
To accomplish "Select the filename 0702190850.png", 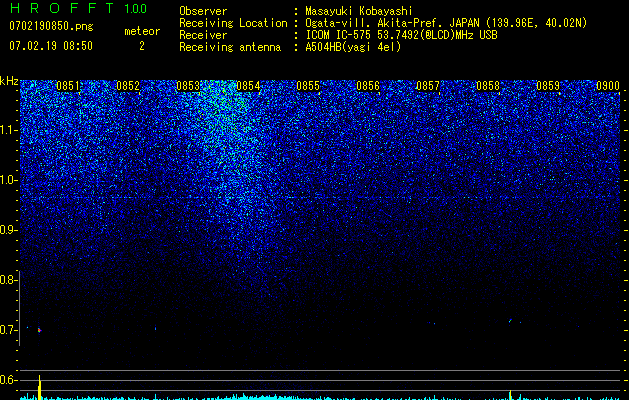I will 51,27.
